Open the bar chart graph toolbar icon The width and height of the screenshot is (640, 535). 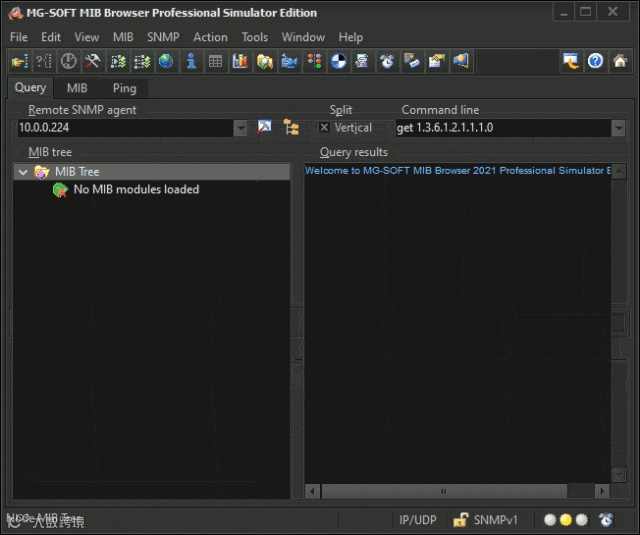click(240, 61)
